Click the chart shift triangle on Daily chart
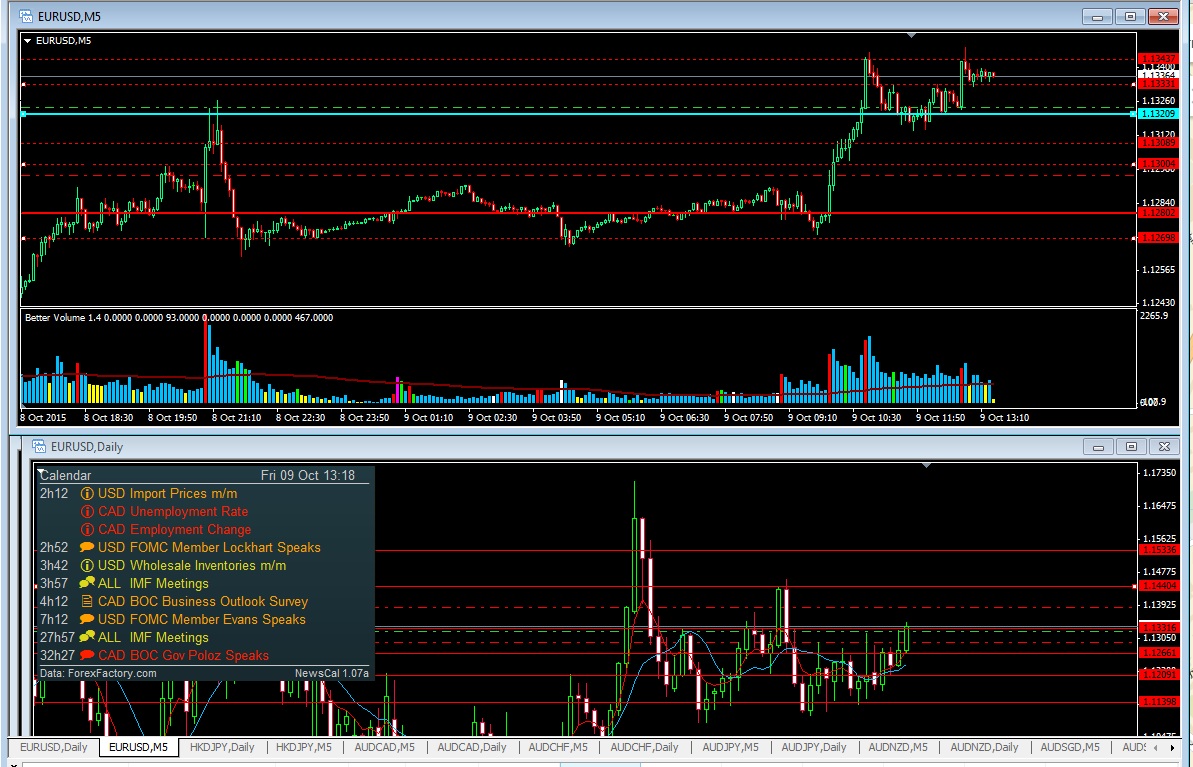1193x767 pixels. [927, 465]
